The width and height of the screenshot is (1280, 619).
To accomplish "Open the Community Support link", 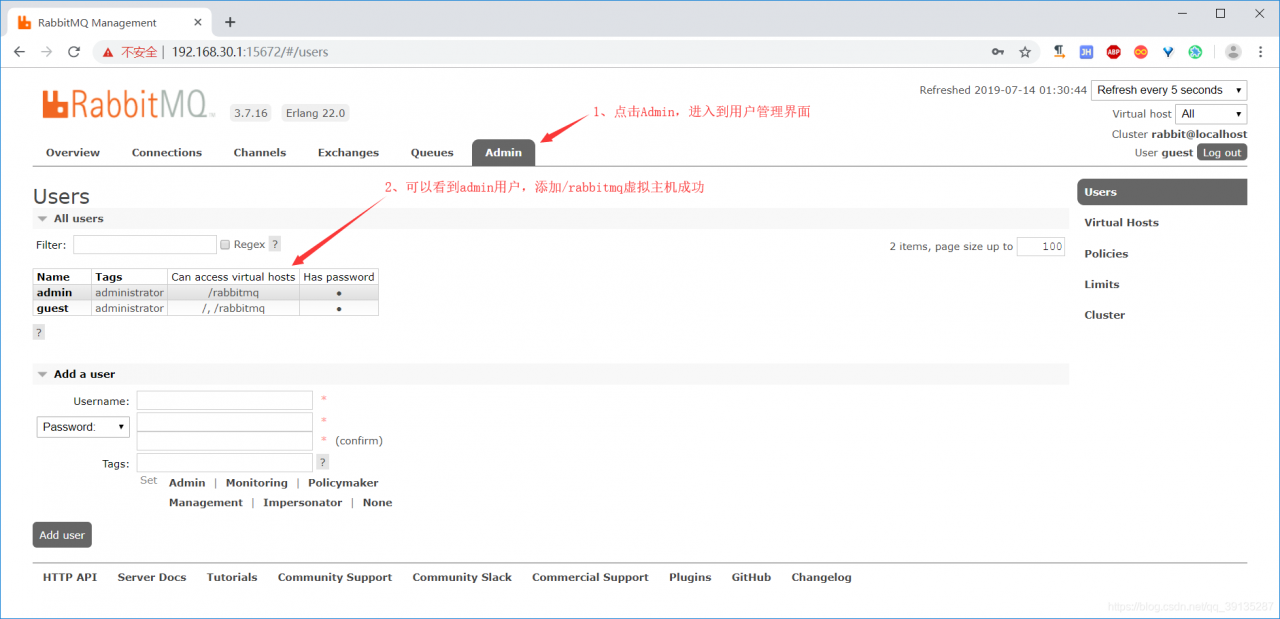I will pos(335,578).
